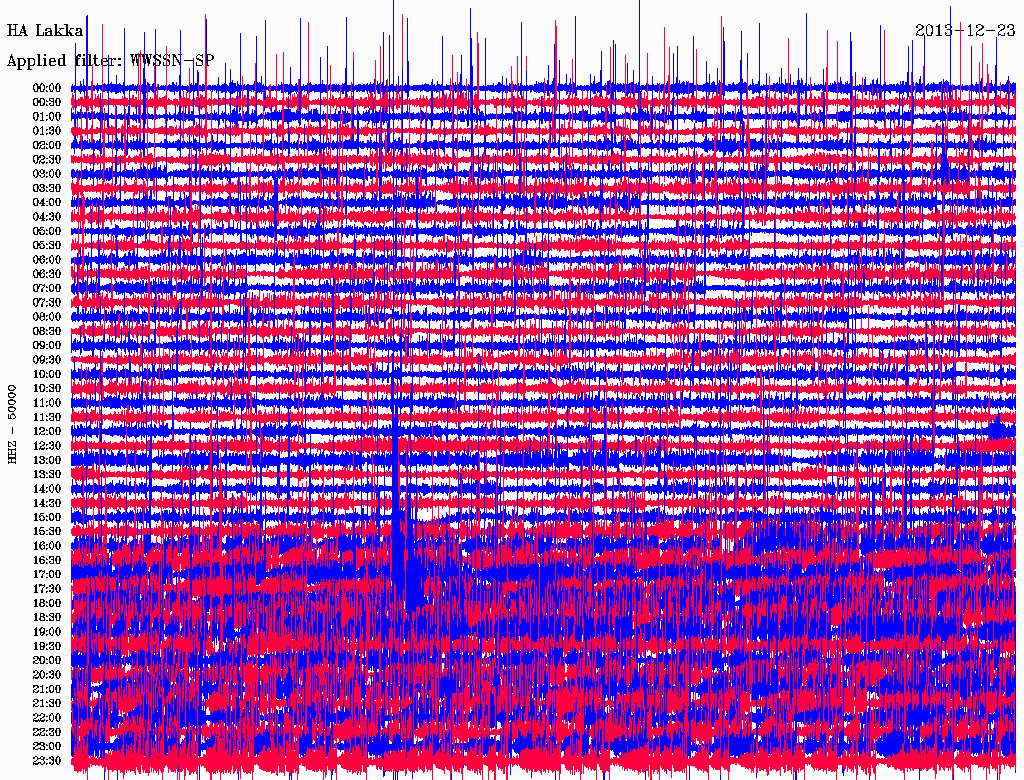Select the 09:30 time label

click(x=47, y=359)
